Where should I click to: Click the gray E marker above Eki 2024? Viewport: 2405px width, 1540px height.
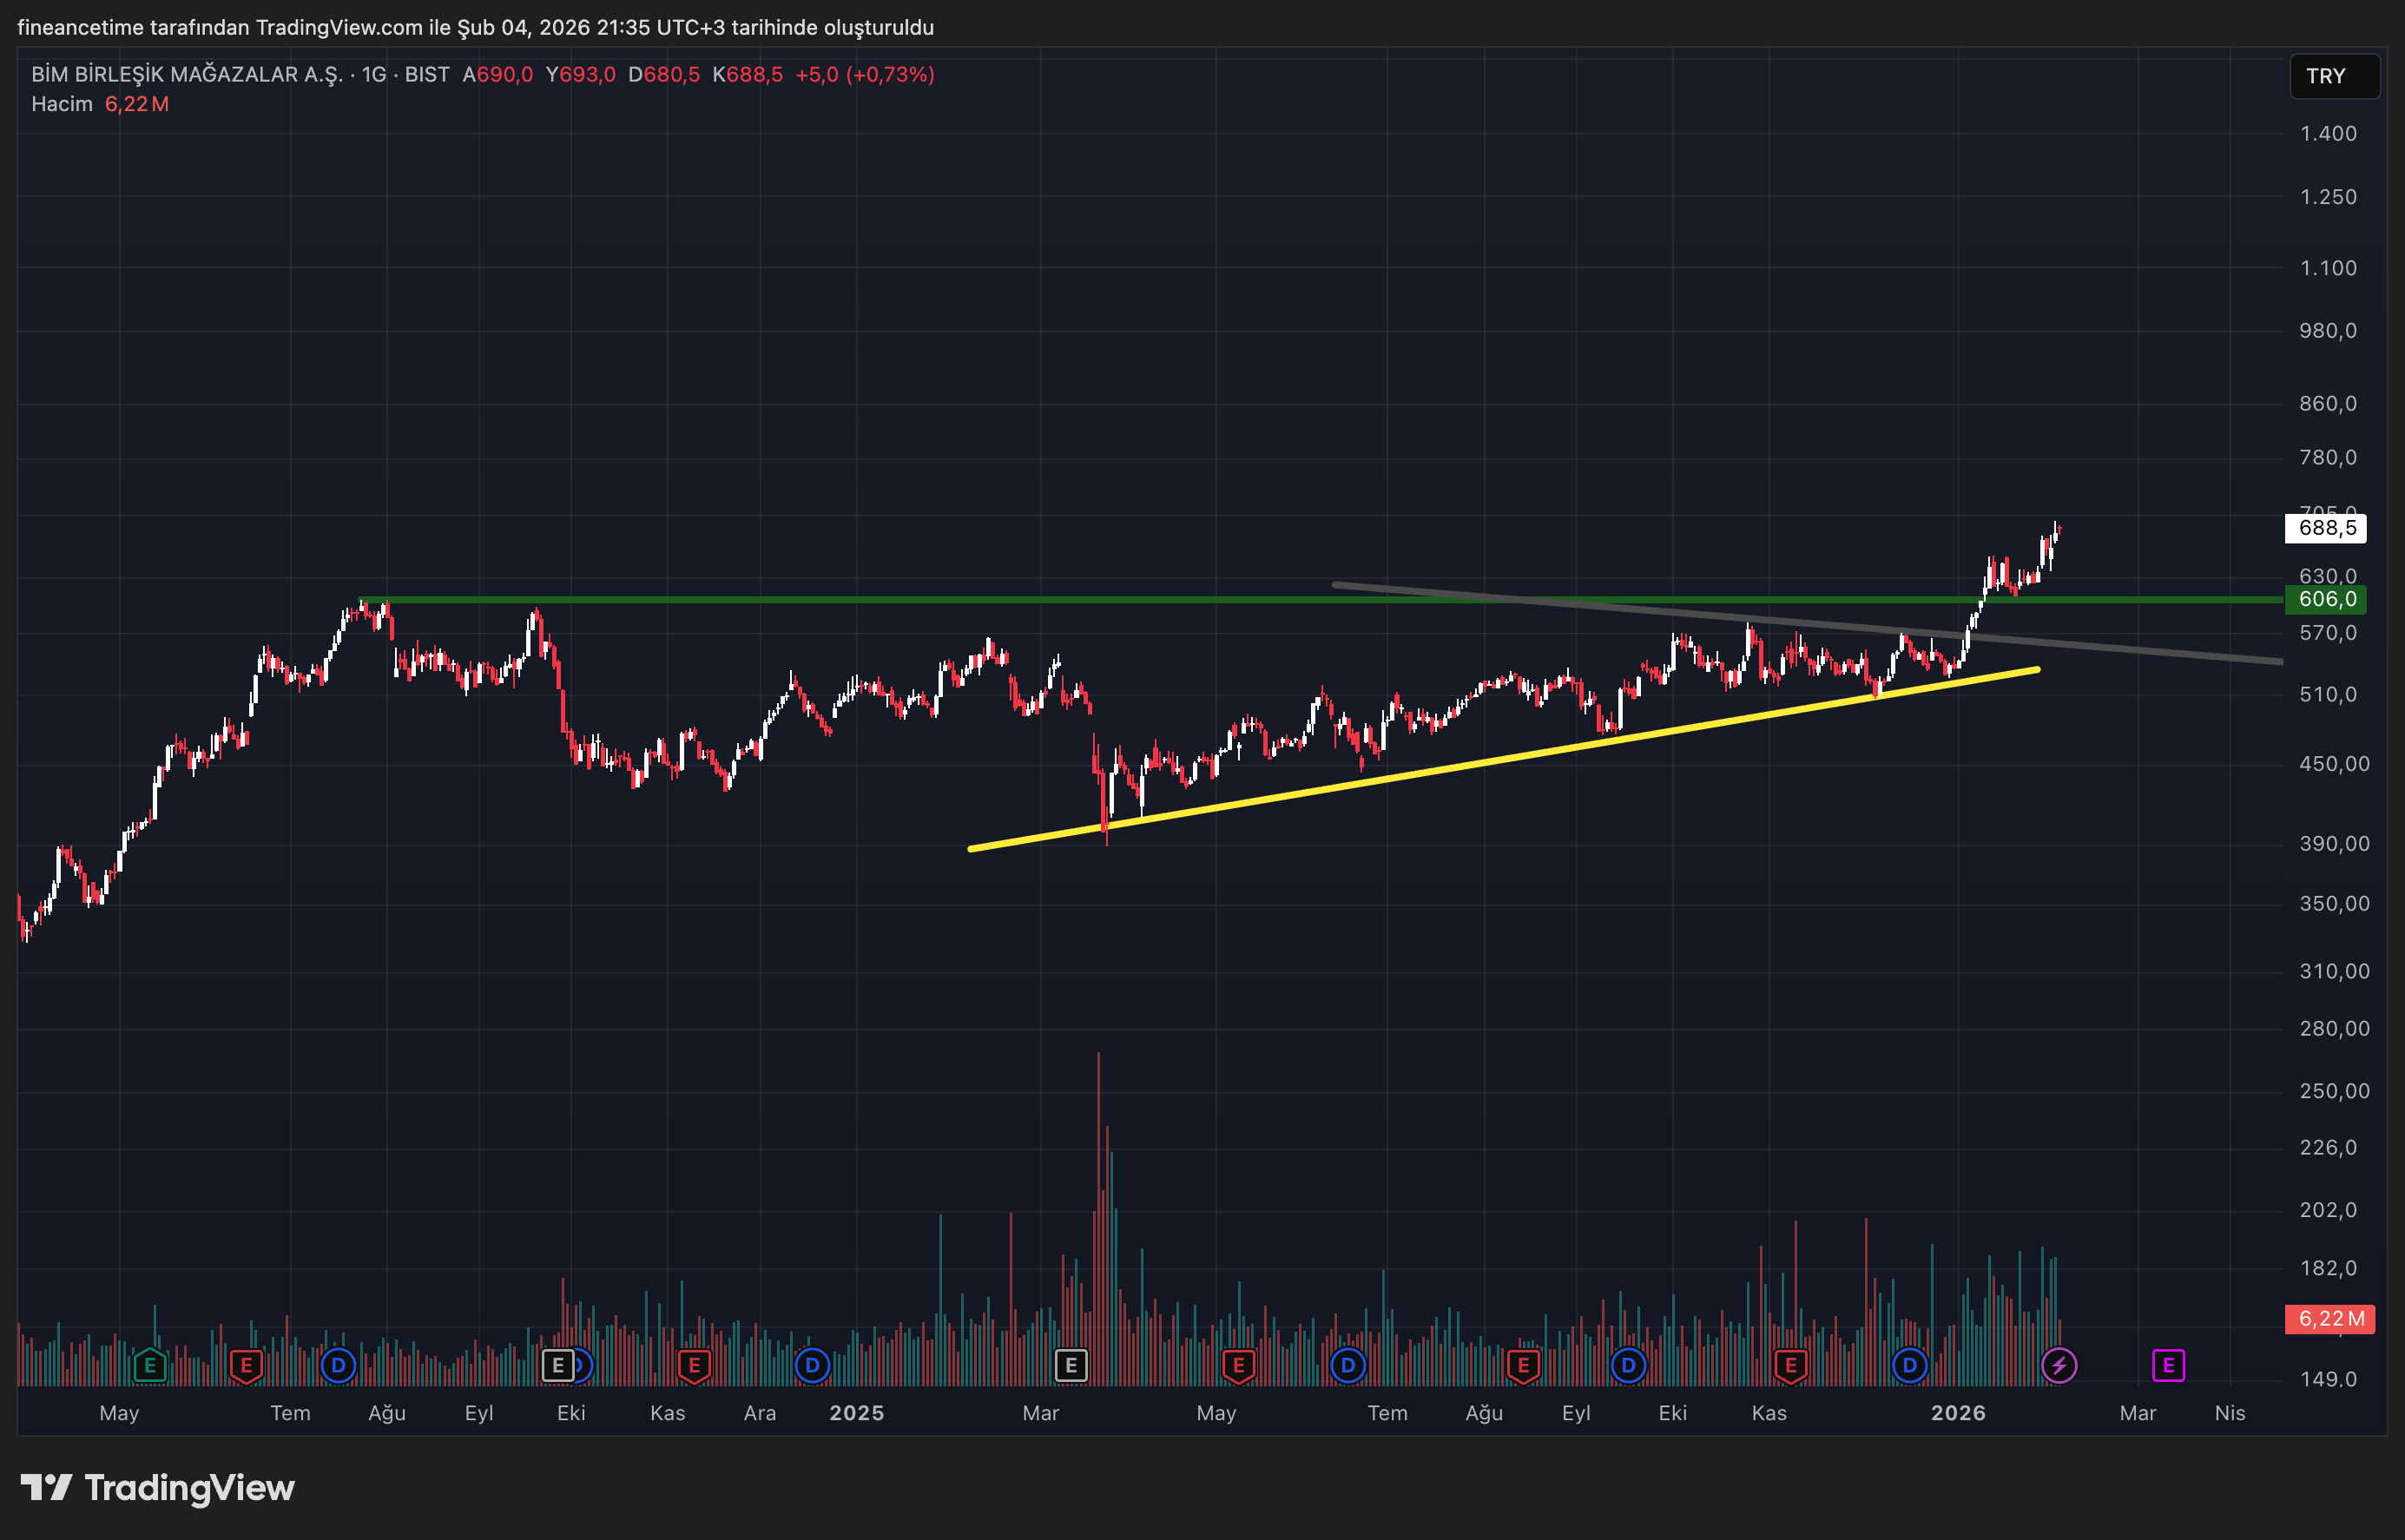tap(557, 1365)
